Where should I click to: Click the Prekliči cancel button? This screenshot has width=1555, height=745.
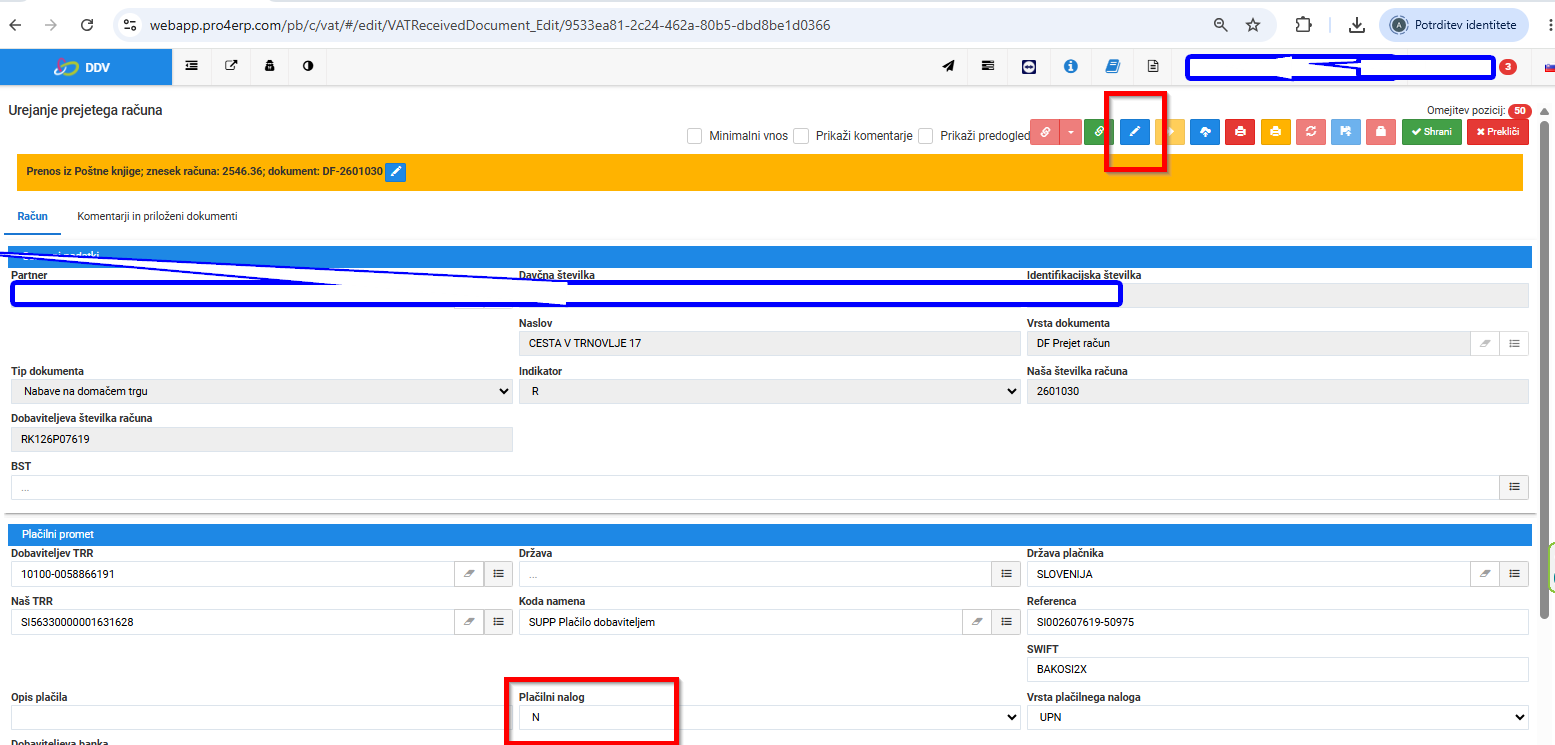(x=1498, y=131)
